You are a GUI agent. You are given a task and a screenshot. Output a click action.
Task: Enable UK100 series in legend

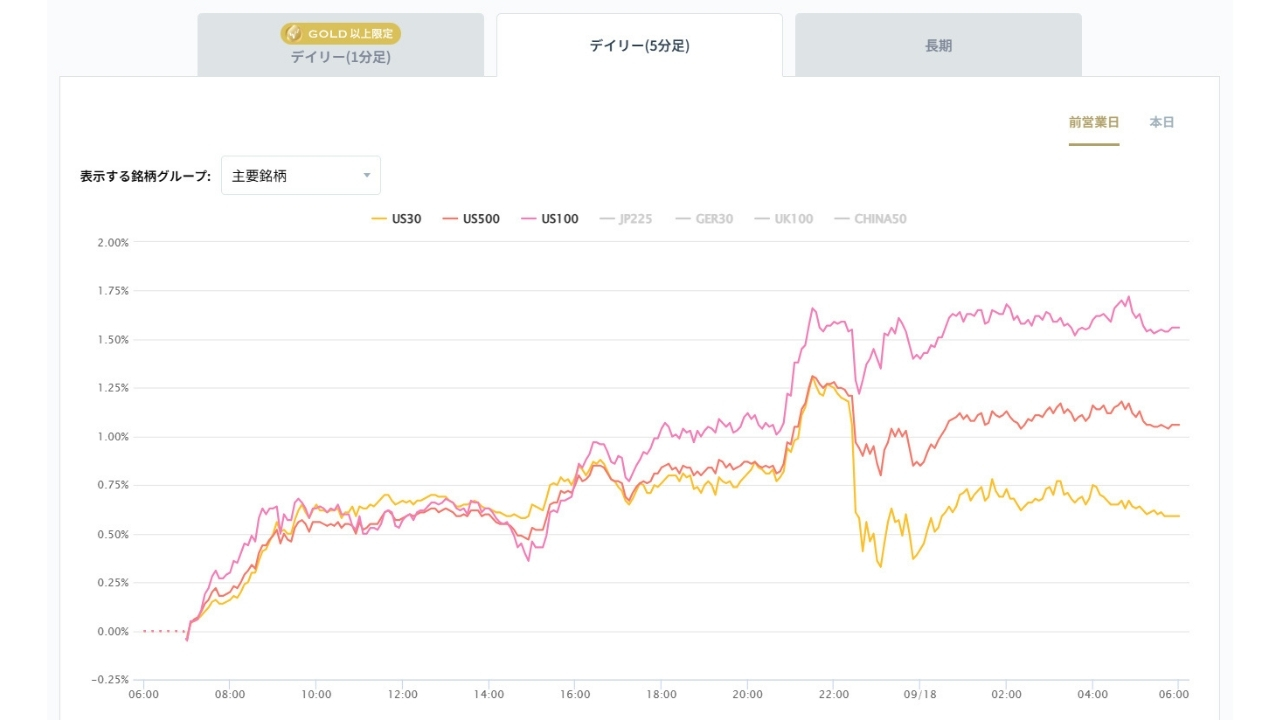coord(783,219)
